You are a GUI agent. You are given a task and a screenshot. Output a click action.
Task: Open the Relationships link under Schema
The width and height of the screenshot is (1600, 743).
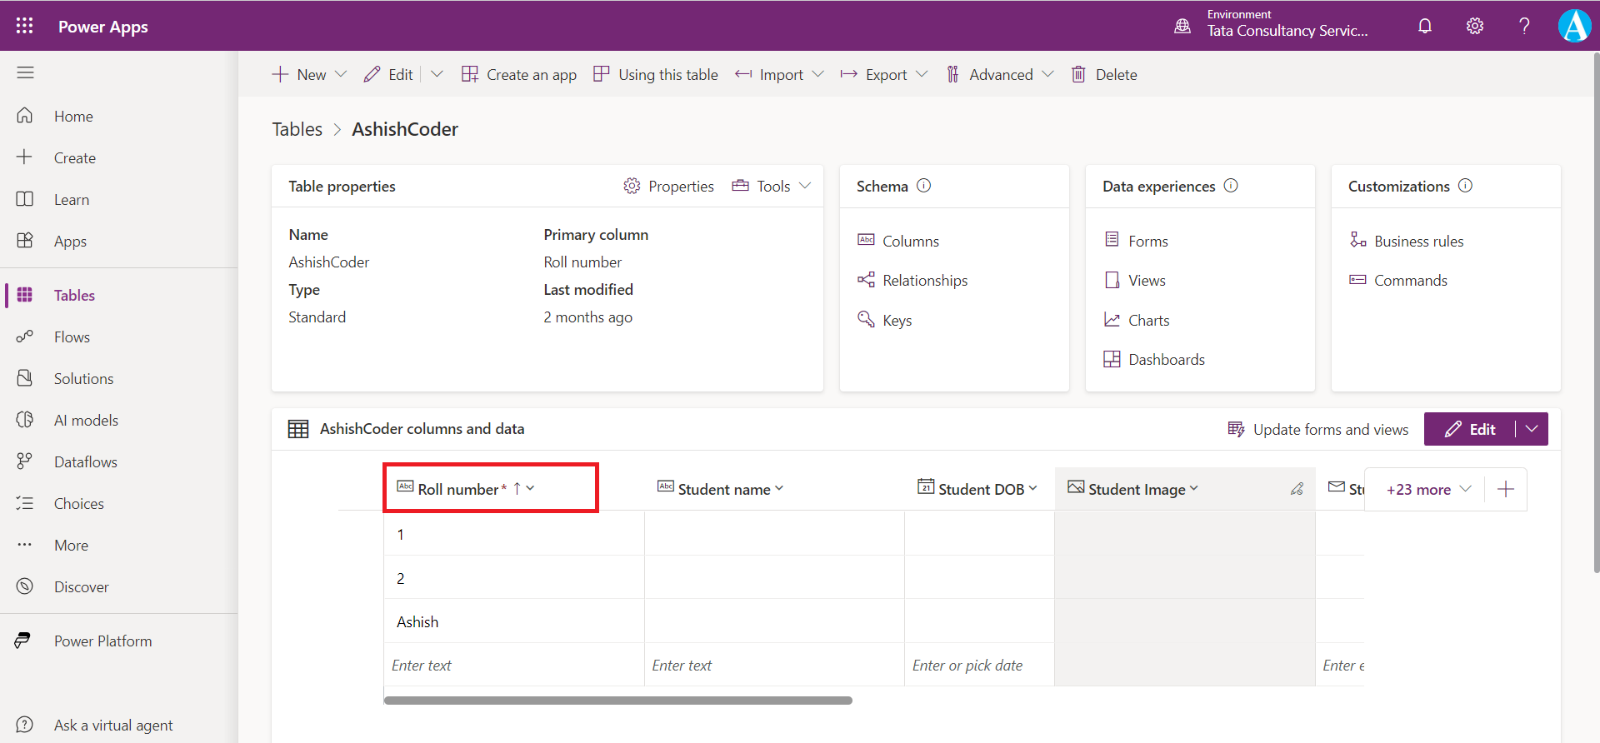[x=924, y=281]
